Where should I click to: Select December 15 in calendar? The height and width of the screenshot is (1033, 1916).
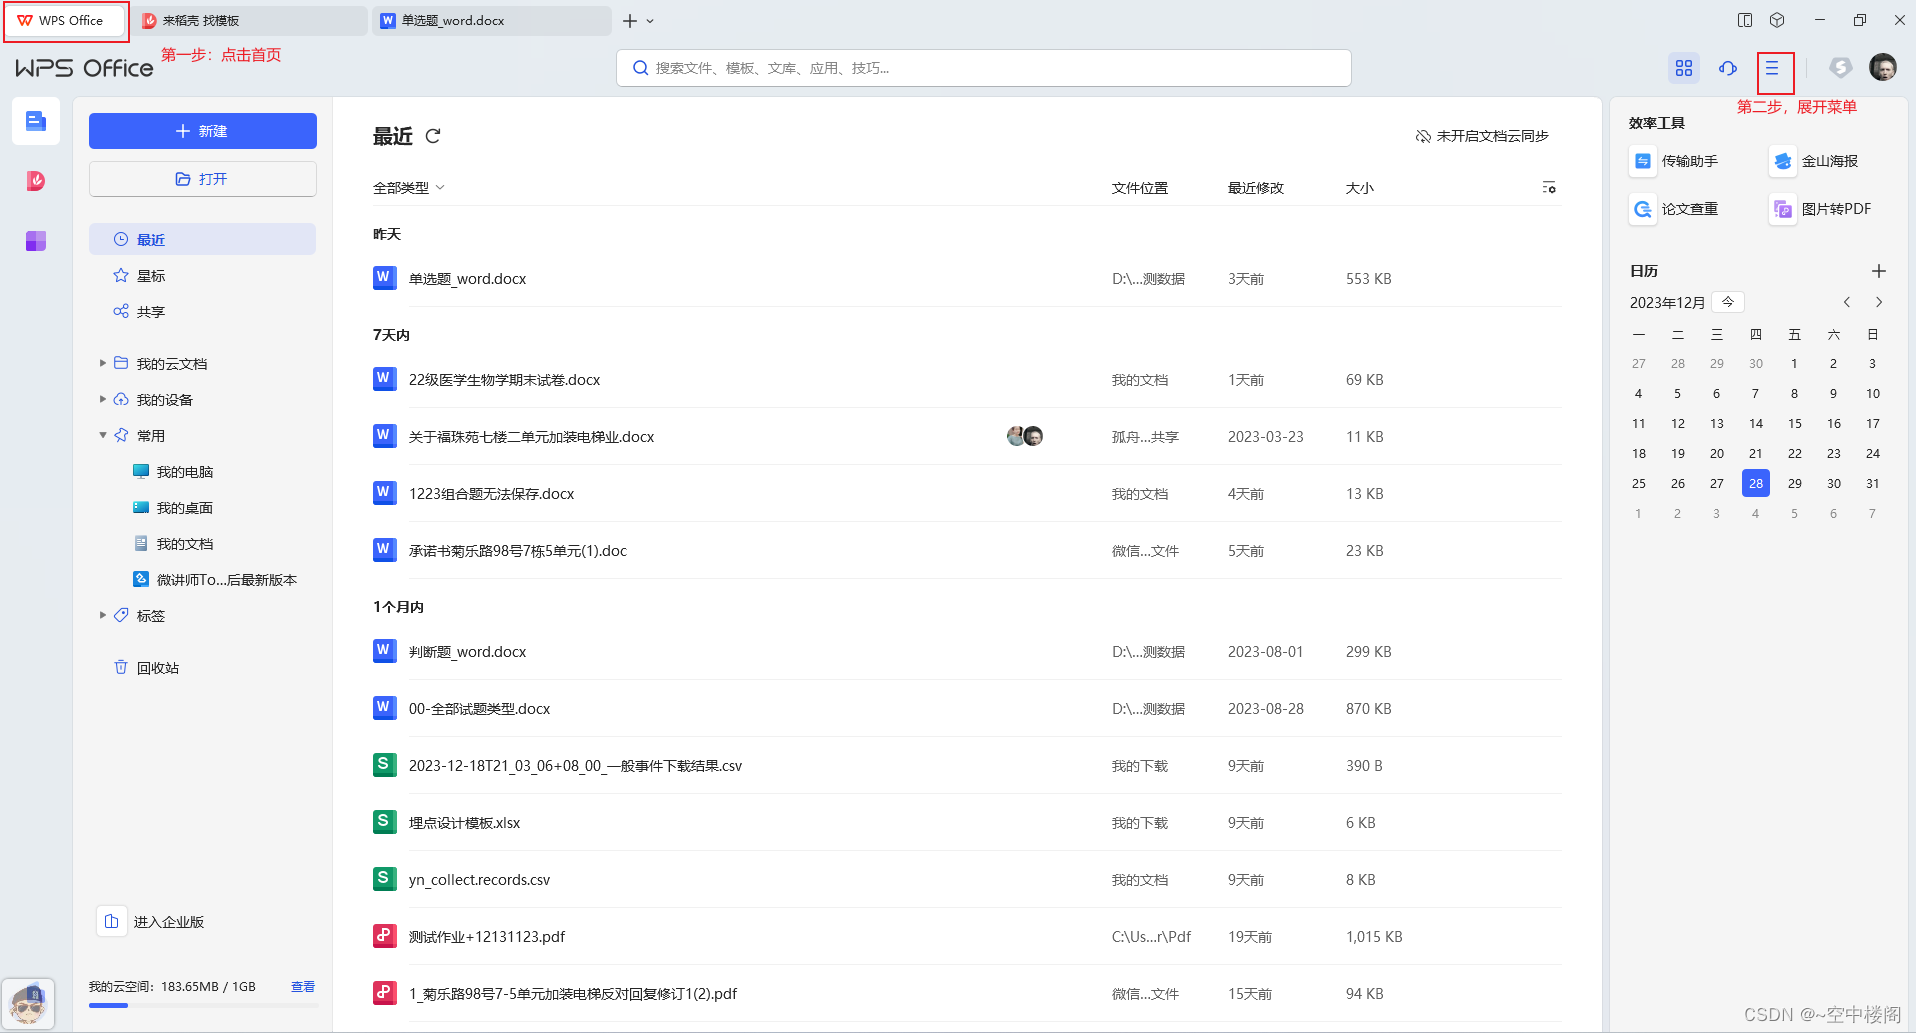[1795, 423]
